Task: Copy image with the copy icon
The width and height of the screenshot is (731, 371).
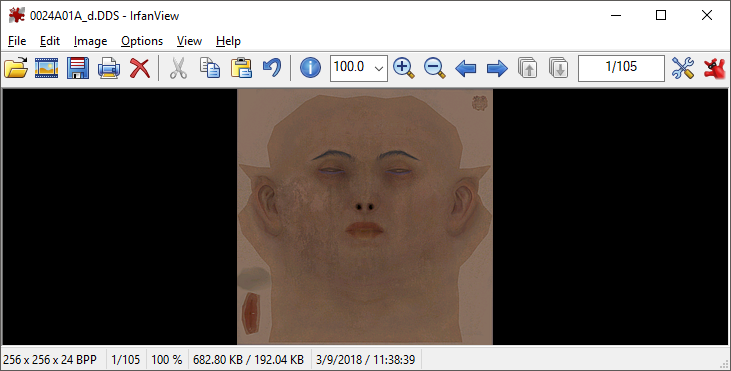Action: click(x=210, y=68)
